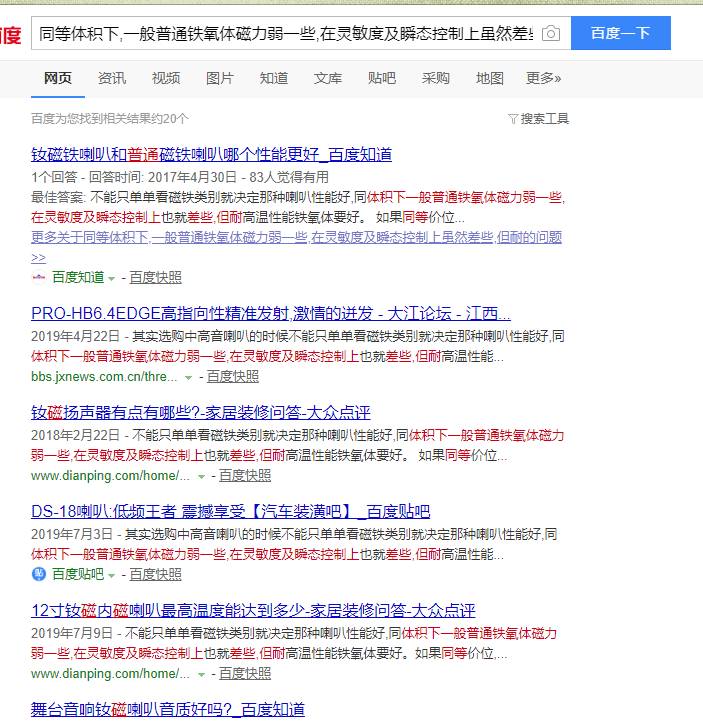Expand the 更多» menu
This screenshot has width=703, height=721.
[543, 78]
